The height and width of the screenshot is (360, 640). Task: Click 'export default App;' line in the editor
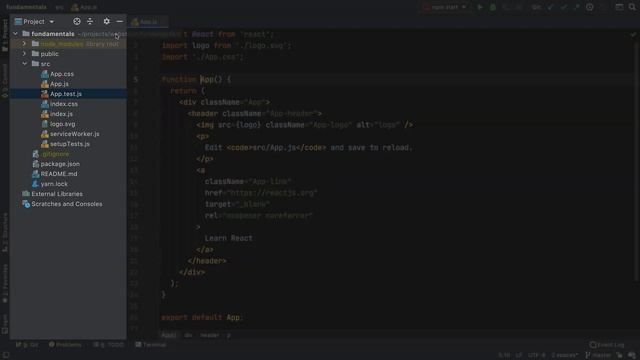[x=202, y=318]
